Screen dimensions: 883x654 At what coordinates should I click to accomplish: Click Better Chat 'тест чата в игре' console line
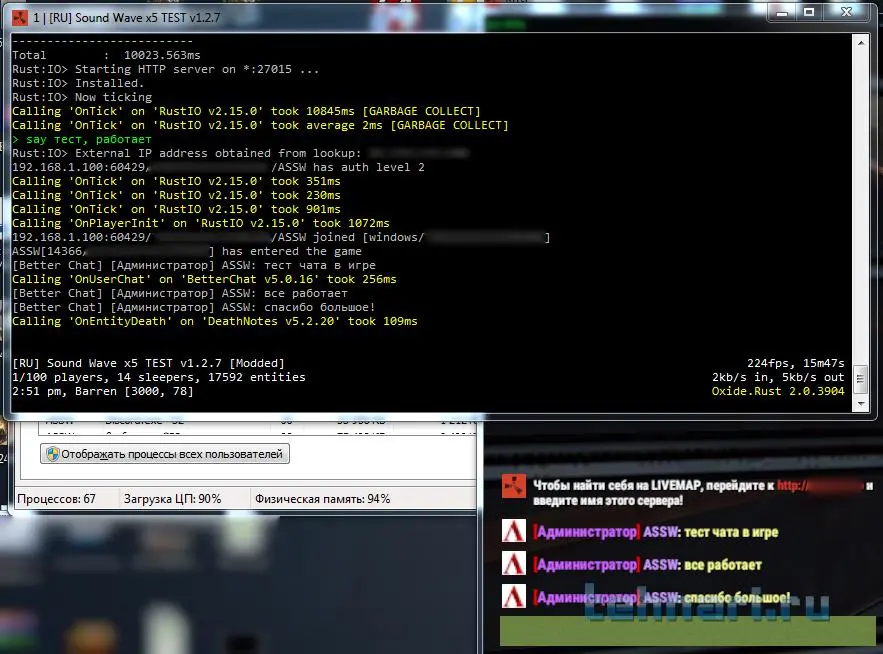[x=194, y=265]
